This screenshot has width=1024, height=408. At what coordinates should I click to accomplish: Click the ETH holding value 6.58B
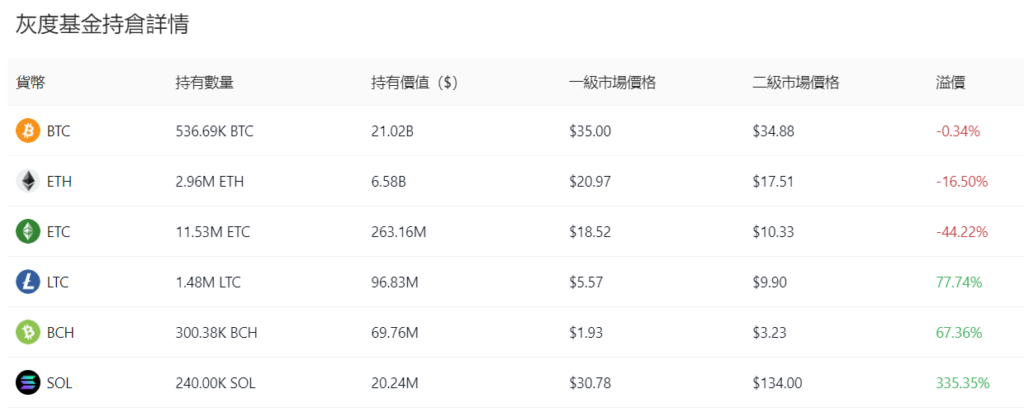(x=388, y=181)
